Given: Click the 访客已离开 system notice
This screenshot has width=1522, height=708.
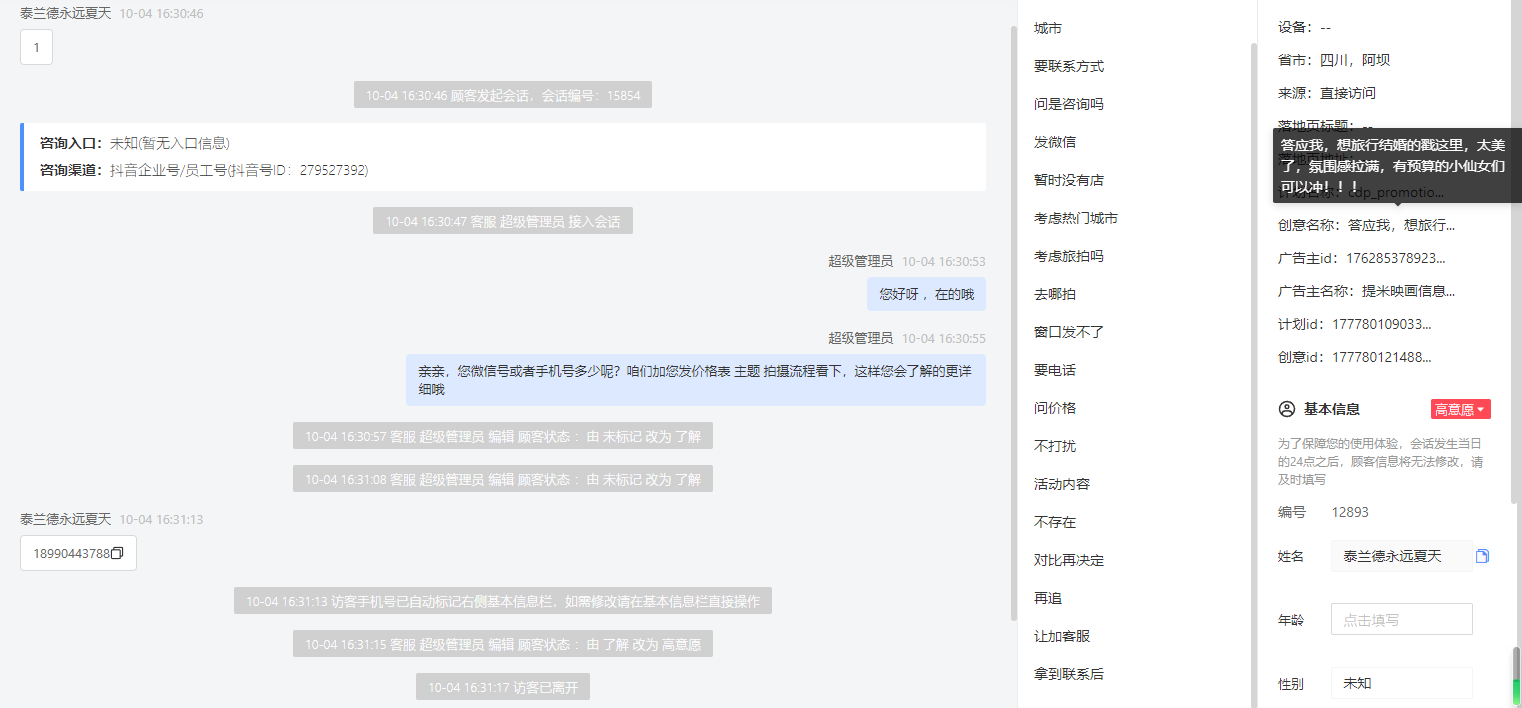Looking at the screenshot, I should 503,687.
